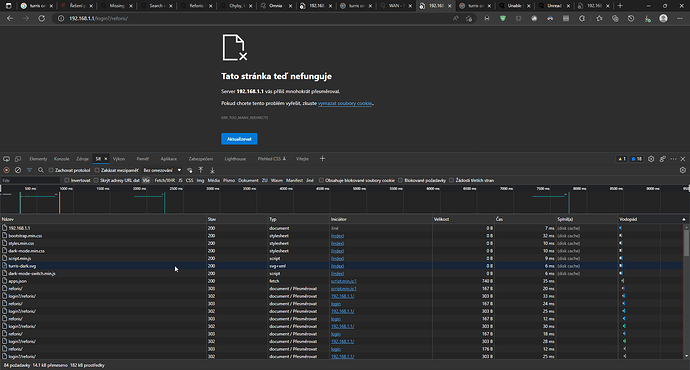Image resolution: width=690 pixels, height=370 pixels.
Task: Tick the Invertovat checkbox
Action: (x=67, y=180)
